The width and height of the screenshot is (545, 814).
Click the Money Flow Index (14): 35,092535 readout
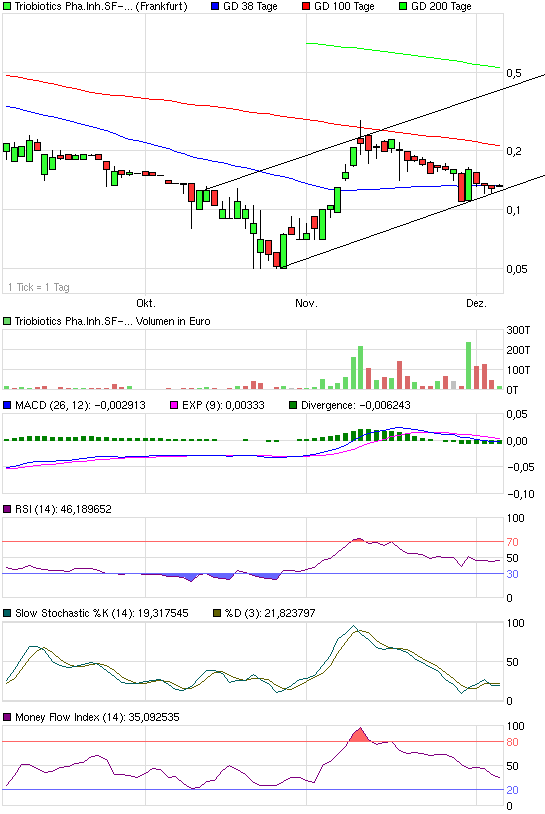click(x=97, y=717)
